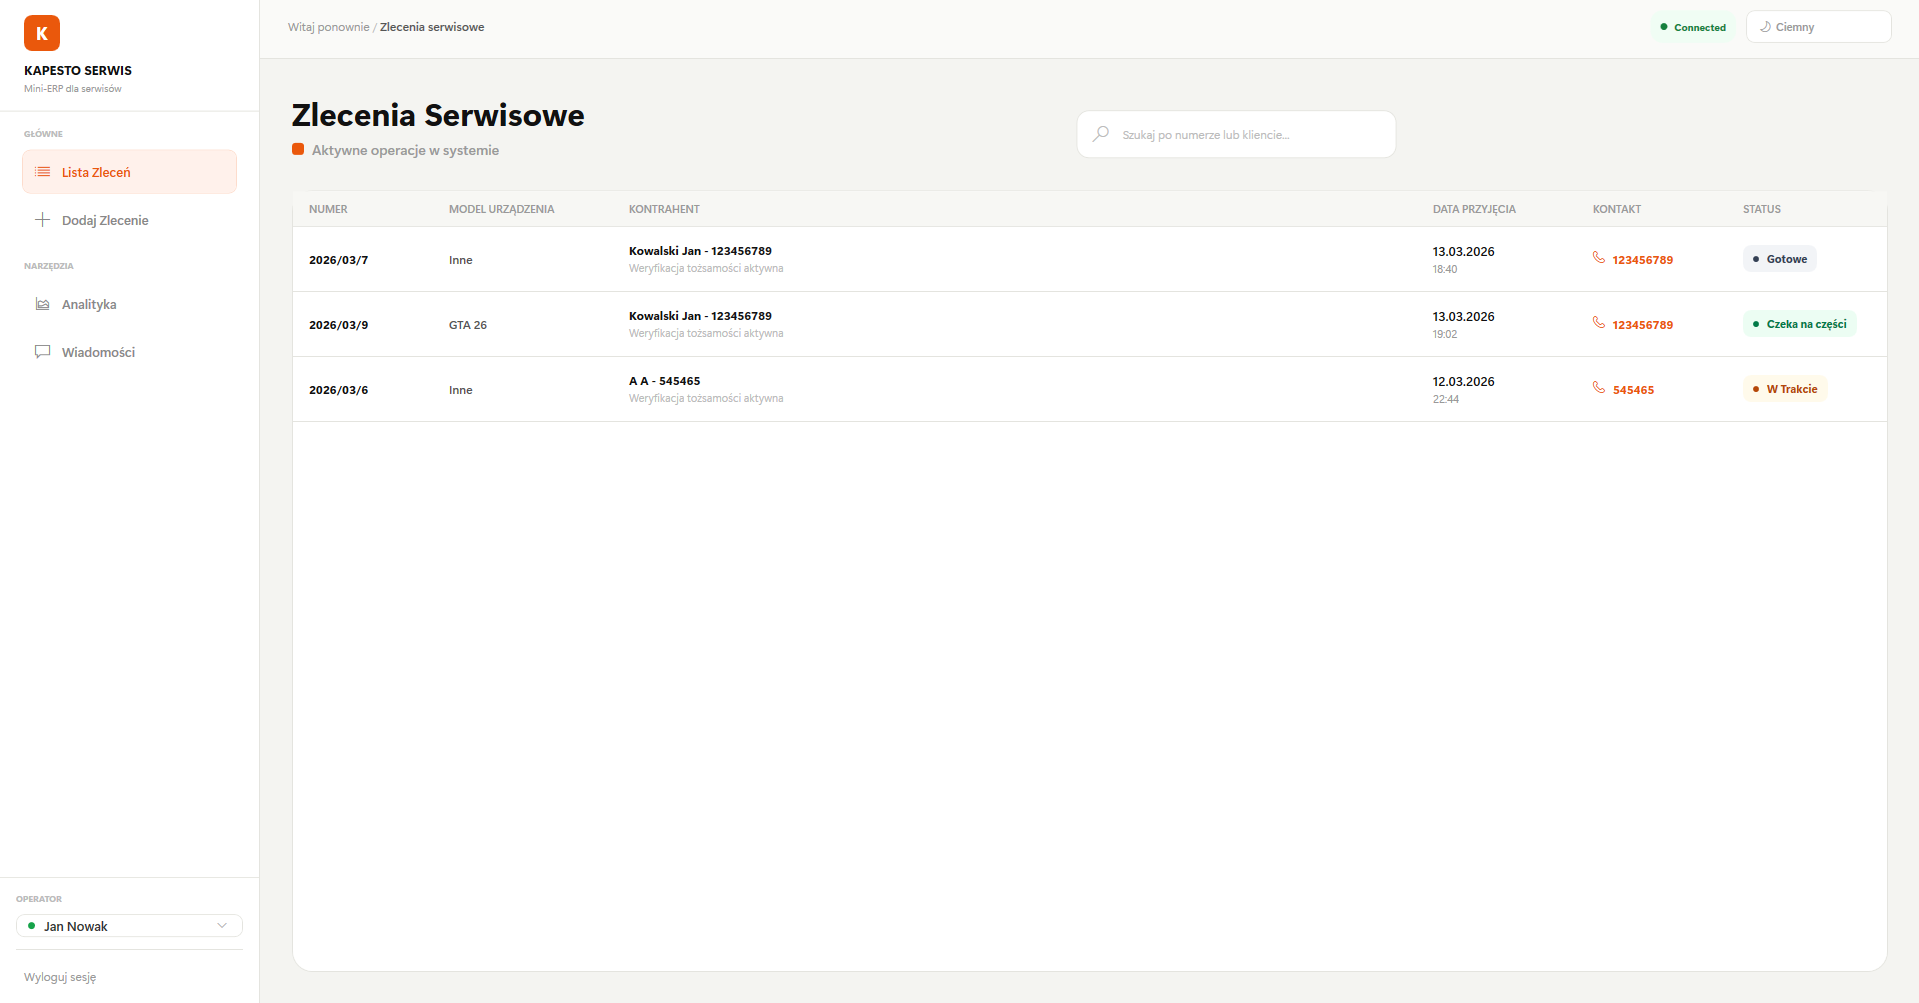The height and width of the screenshot is (1003, 1919).
Task: Click the magnifier icon in search box
Action: tap(1101, 134)
